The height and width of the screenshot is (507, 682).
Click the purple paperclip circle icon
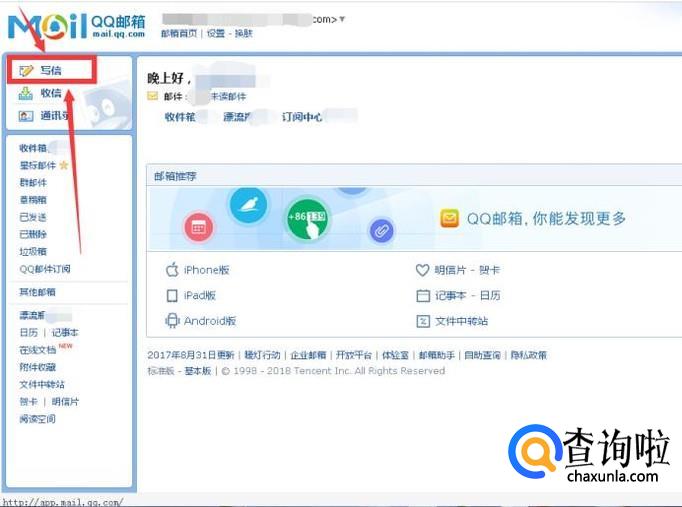(381, 231)
